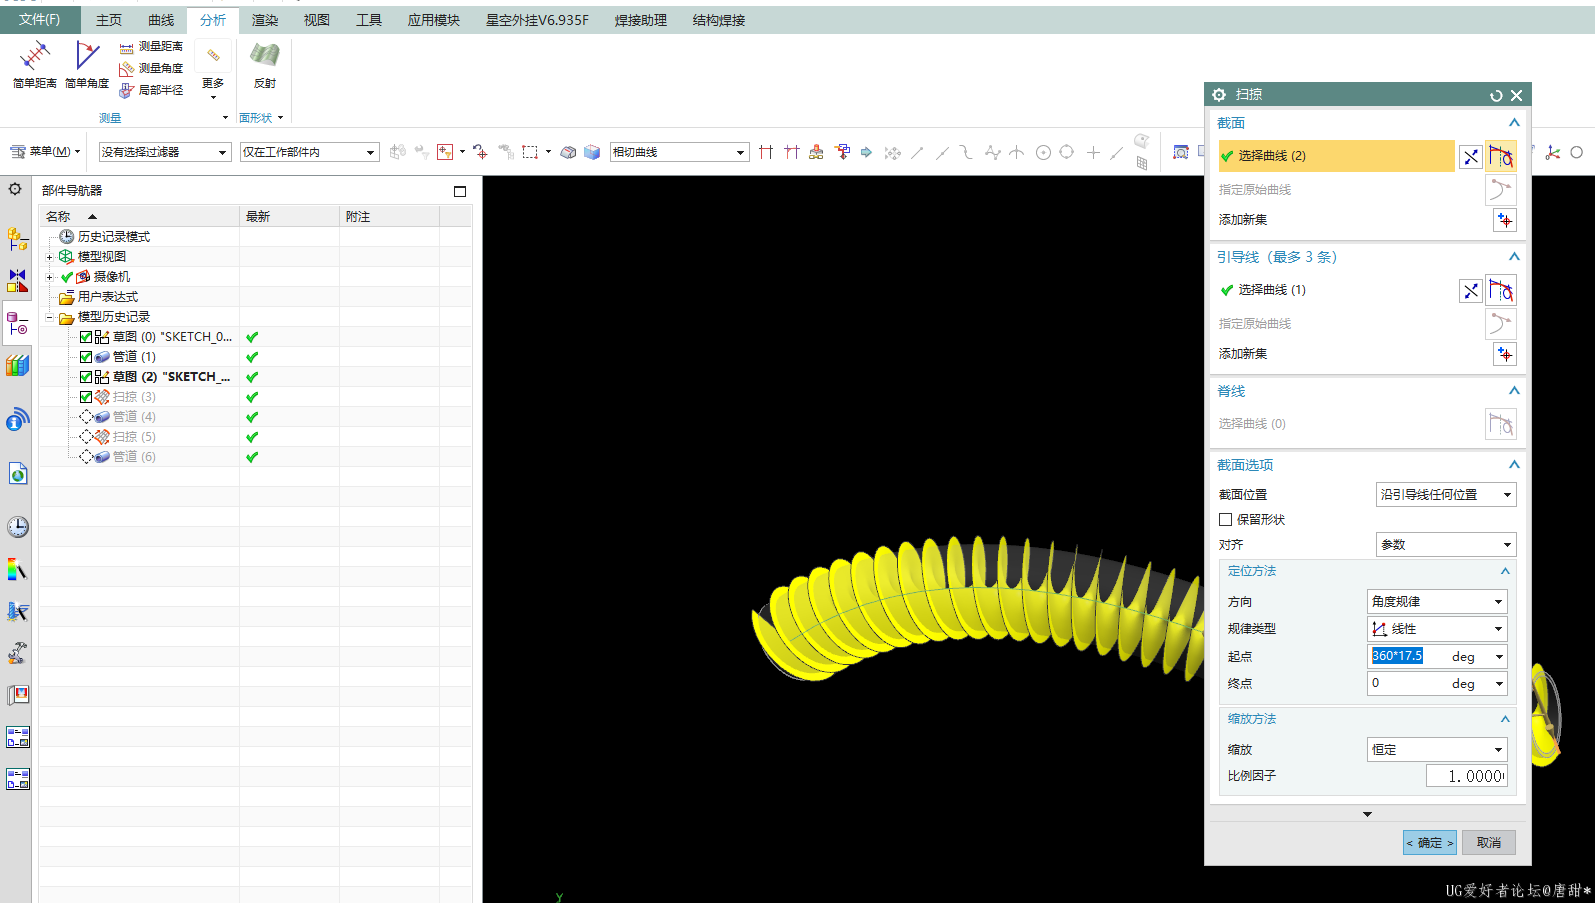Open the Reflection (反射) face analysis tool
The image size is (1595, 903).
click(x=265, y=65)
